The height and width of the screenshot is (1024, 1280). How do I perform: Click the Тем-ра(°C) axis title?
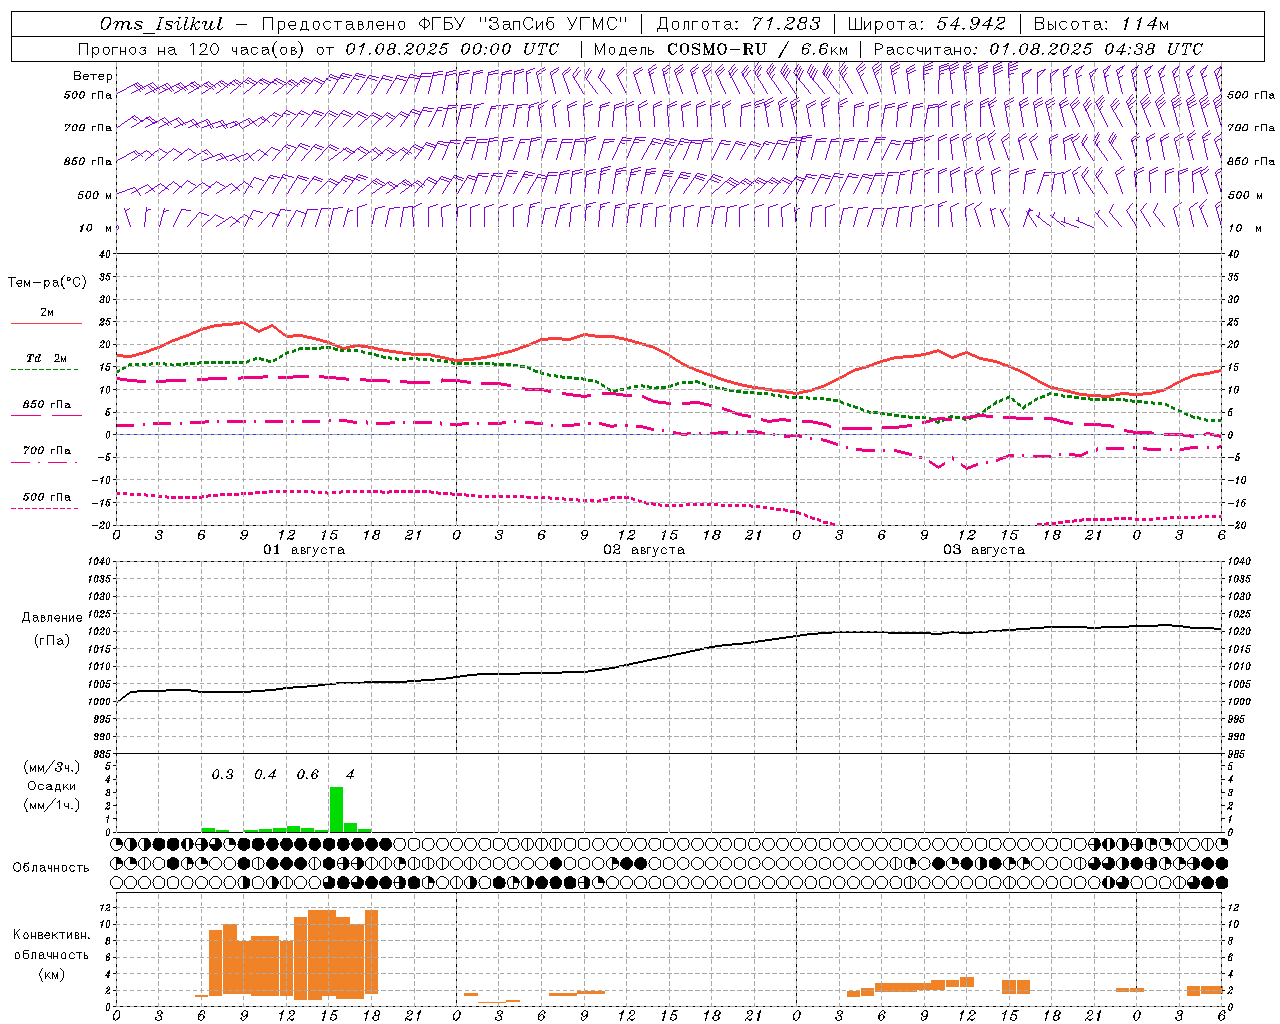point(47,283)
